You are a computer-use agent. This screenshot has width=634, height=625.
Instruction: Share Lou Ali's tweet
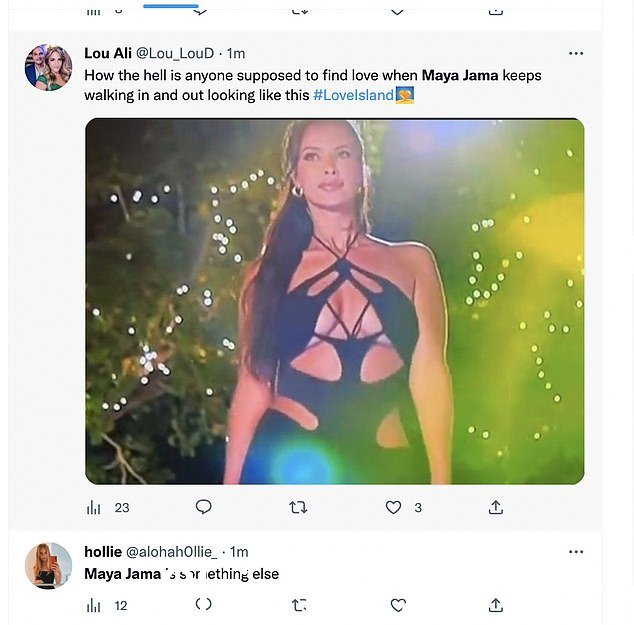pyautogui.click(x=496, y=507)
